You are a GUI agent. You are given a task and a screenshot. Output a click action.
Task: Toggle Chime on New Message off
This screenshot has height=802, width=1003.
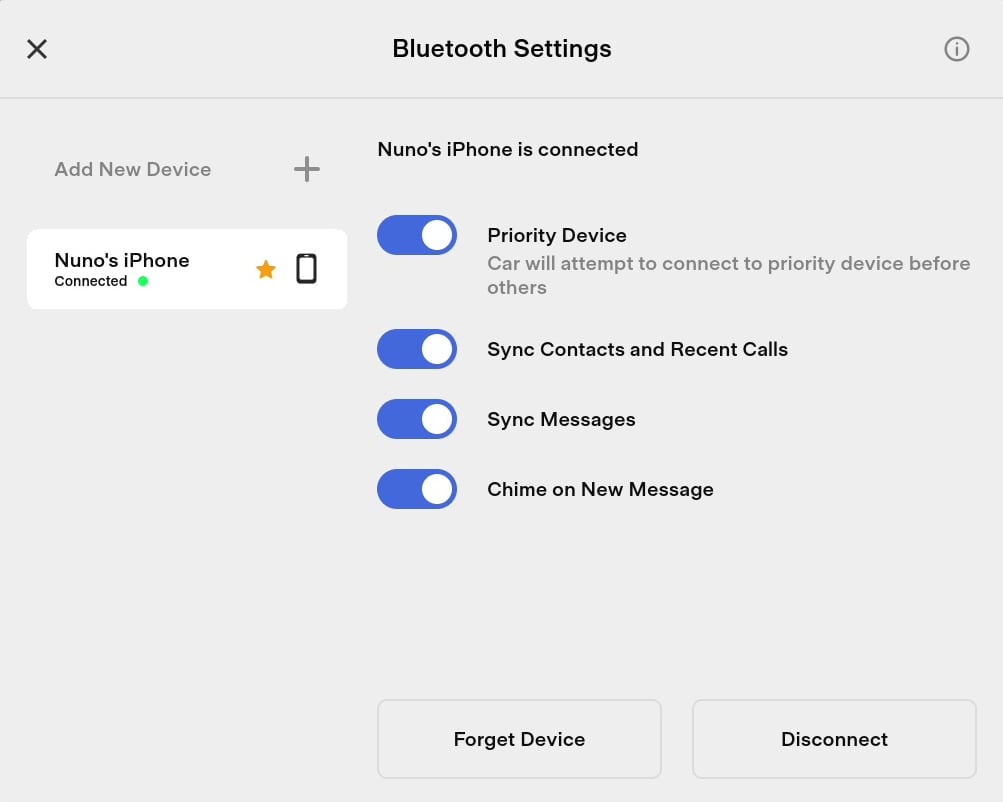(417, 489)
